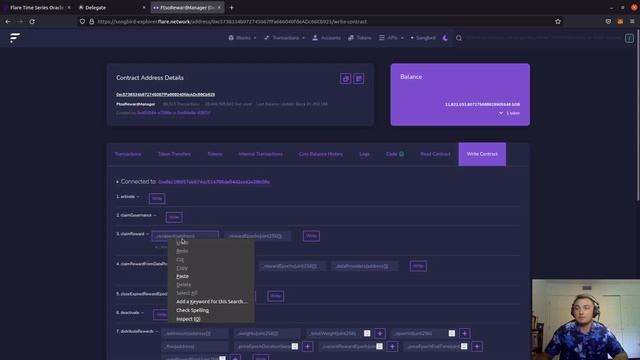Open the Songbird network dropdown
Screen dimensions: 640x360
click(423, 38)
